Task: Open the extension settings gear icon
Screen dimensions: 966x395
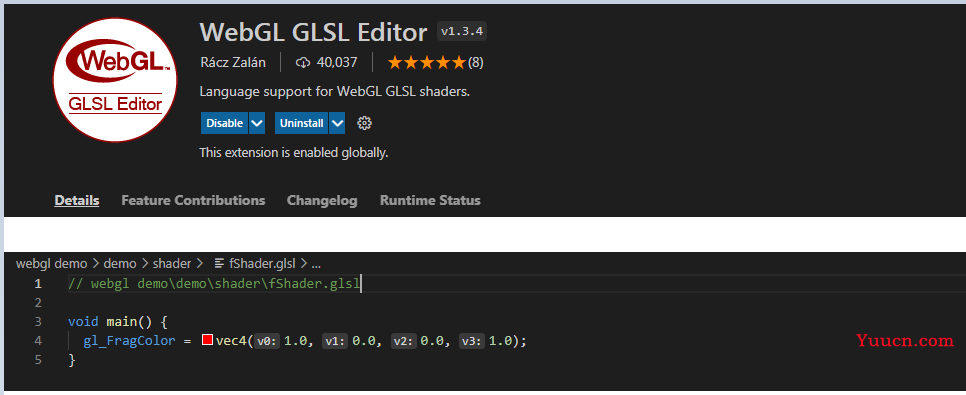Action: (365, 123)
